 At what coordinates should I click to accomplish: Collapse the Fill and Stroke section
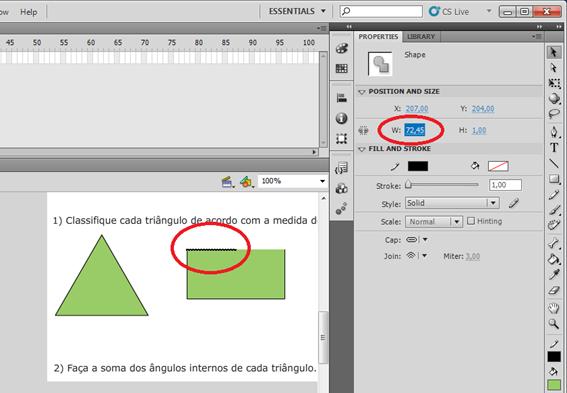point(362,149)
